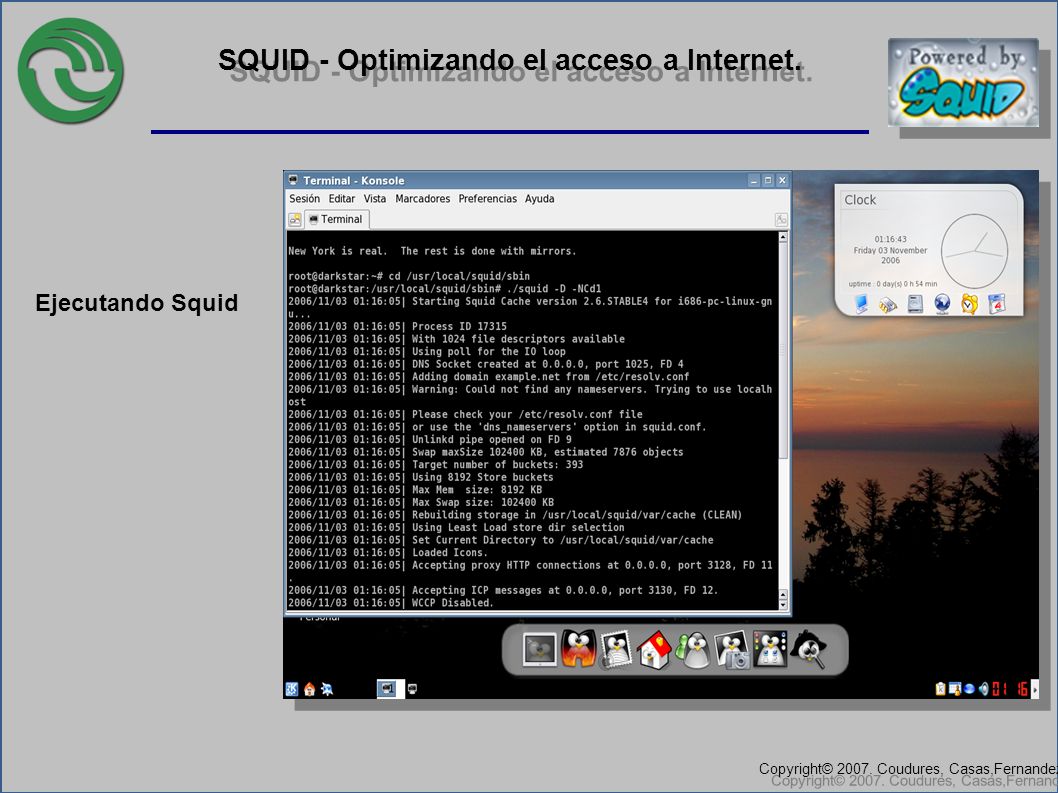Click the hard drive icon in Clock widget
The height and width of the screenshot is (793, 1058).
915,304
